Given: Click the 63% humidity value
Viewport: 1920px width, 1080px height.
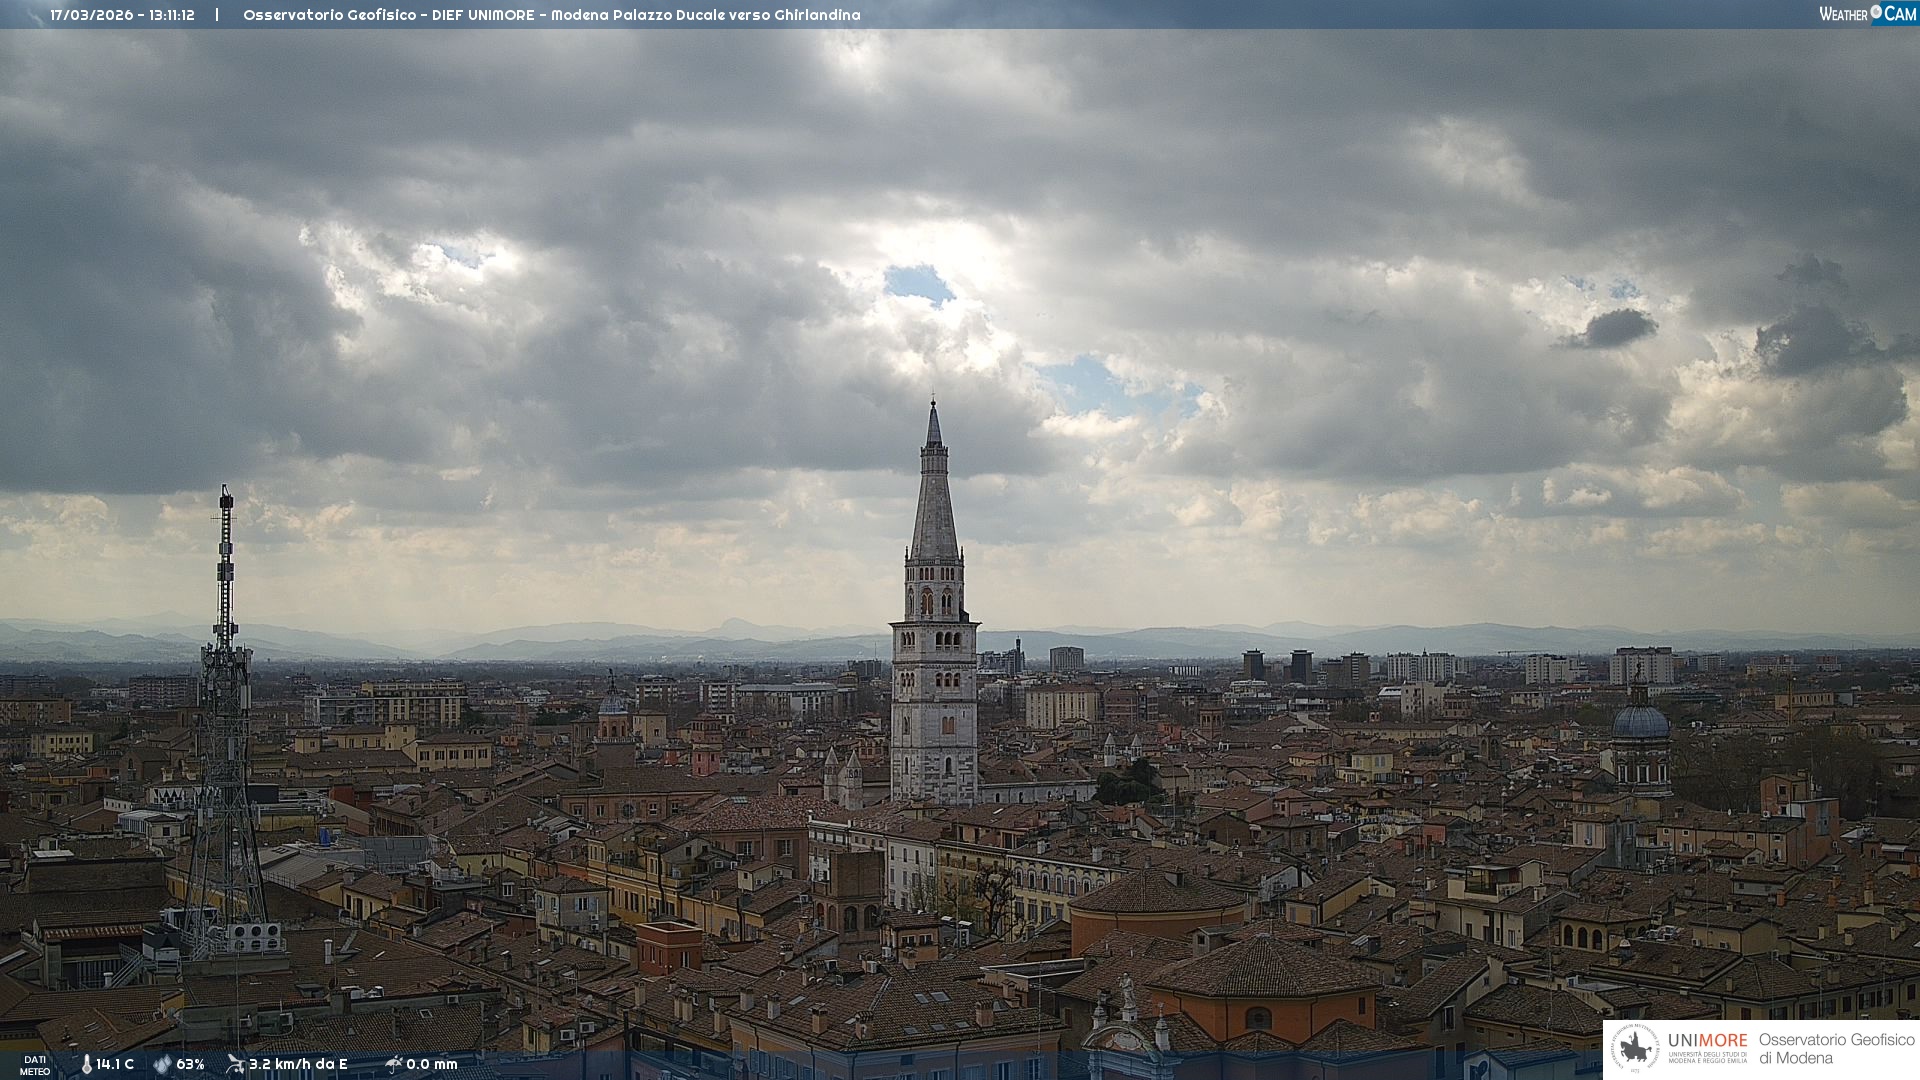Looking at the screenshot, I should point(190,1064).
